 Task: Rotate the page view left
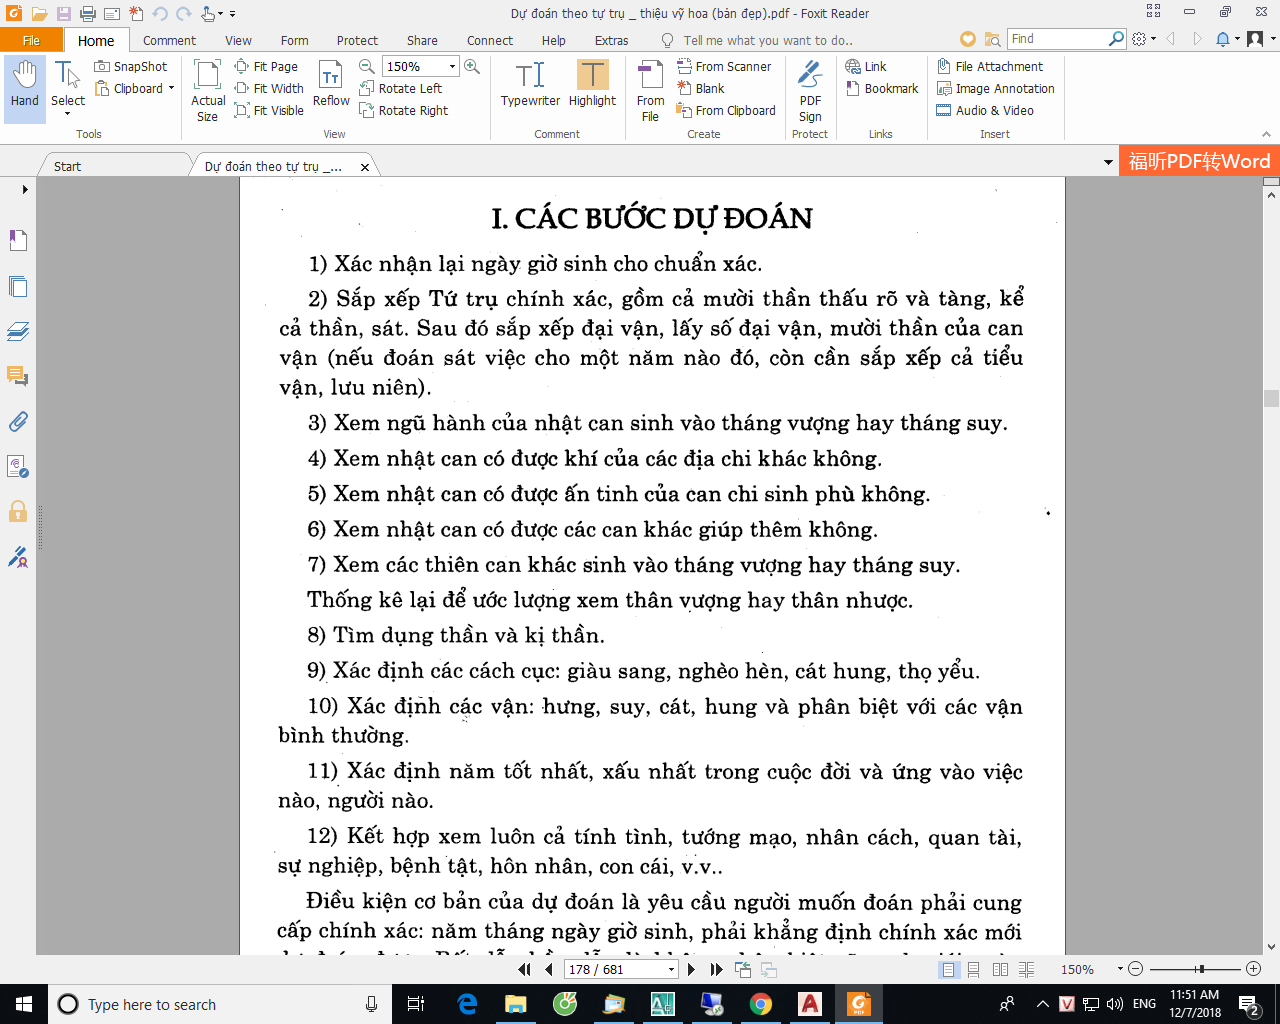pos(401,88)
